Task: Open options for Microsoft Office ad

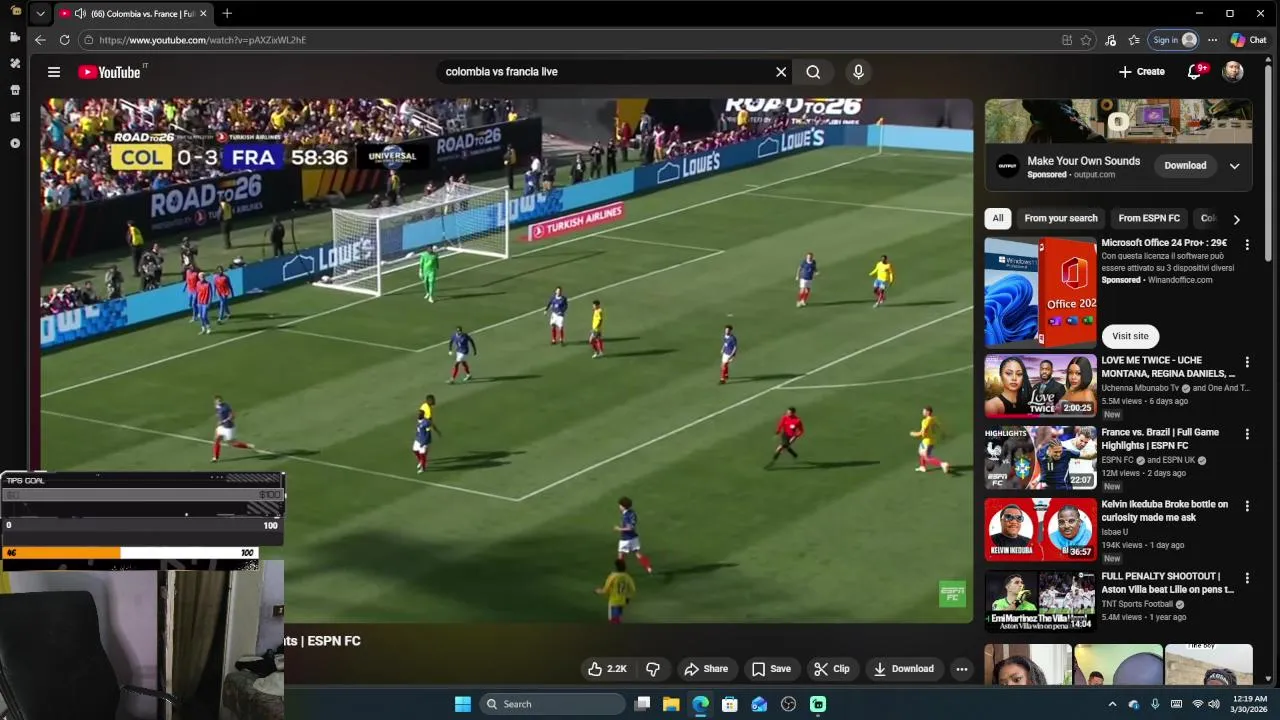Action: point(1246,244)
